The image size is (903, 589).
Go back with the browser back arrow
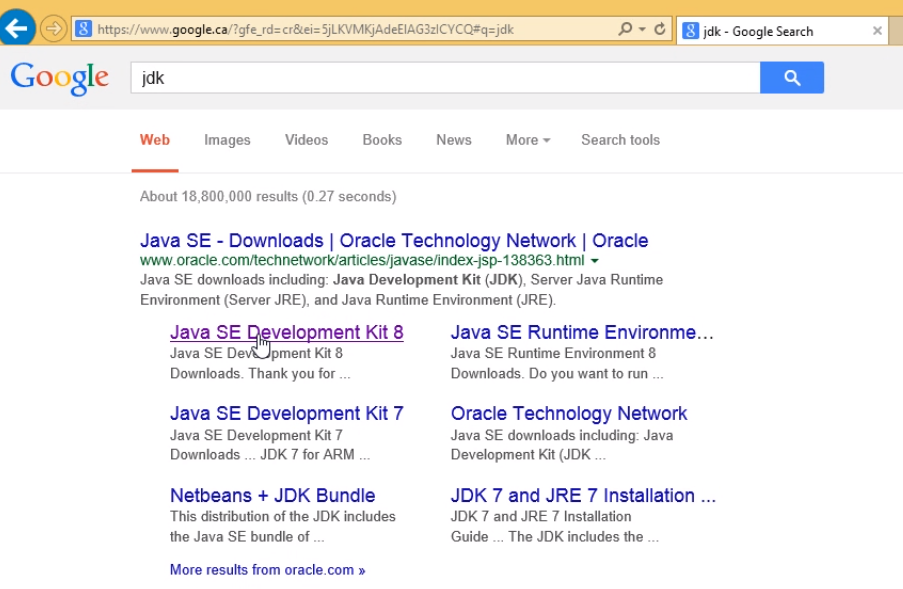(x=17, y=27)
